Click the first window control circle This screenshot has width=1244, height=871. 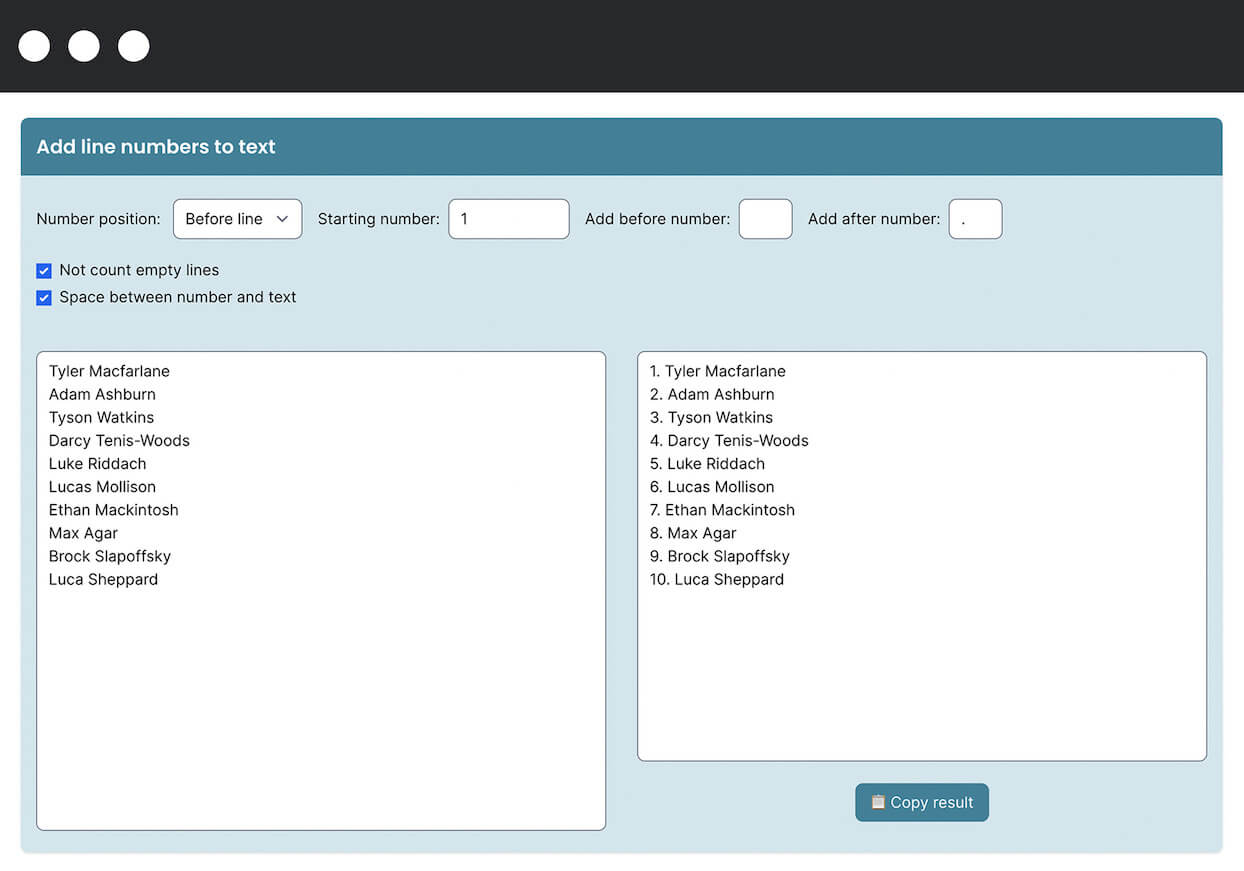click(x=34, y=46)
